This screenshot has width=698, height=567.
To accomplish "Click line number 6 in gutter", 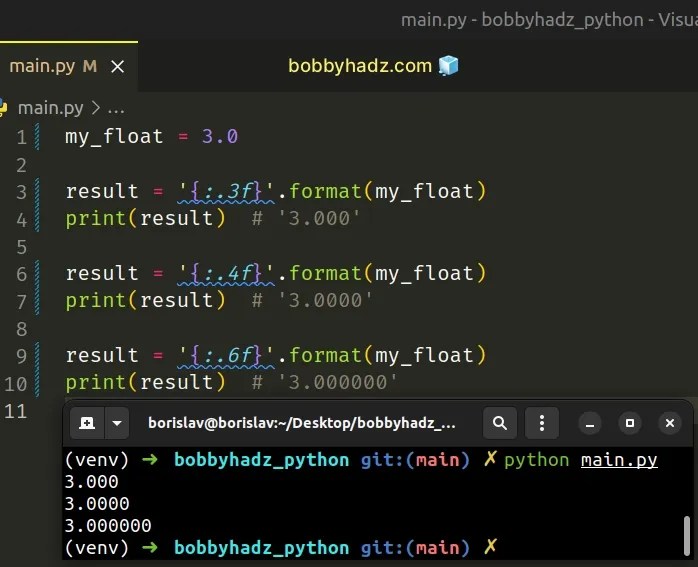I will point(21,274).
